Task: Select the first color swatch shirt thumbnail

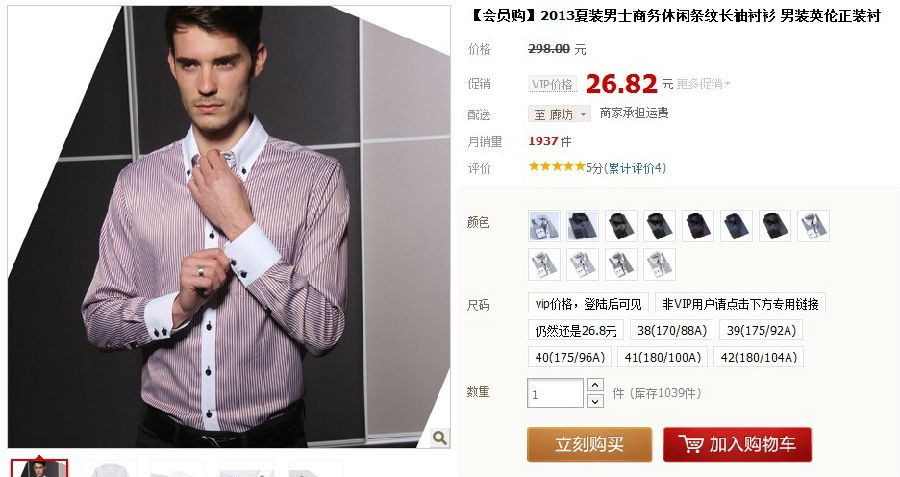Action: [545, 226]
